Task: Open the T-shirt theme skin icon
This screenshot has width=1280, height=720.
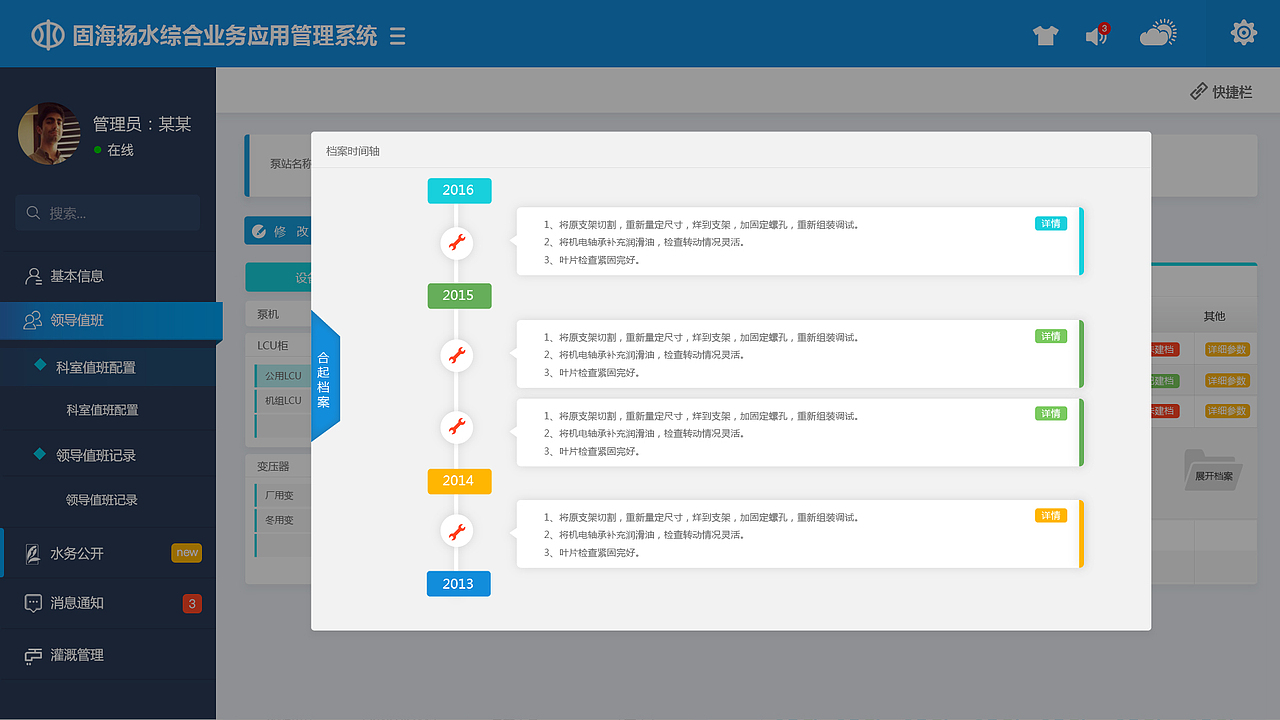Action: [1045, 36]
